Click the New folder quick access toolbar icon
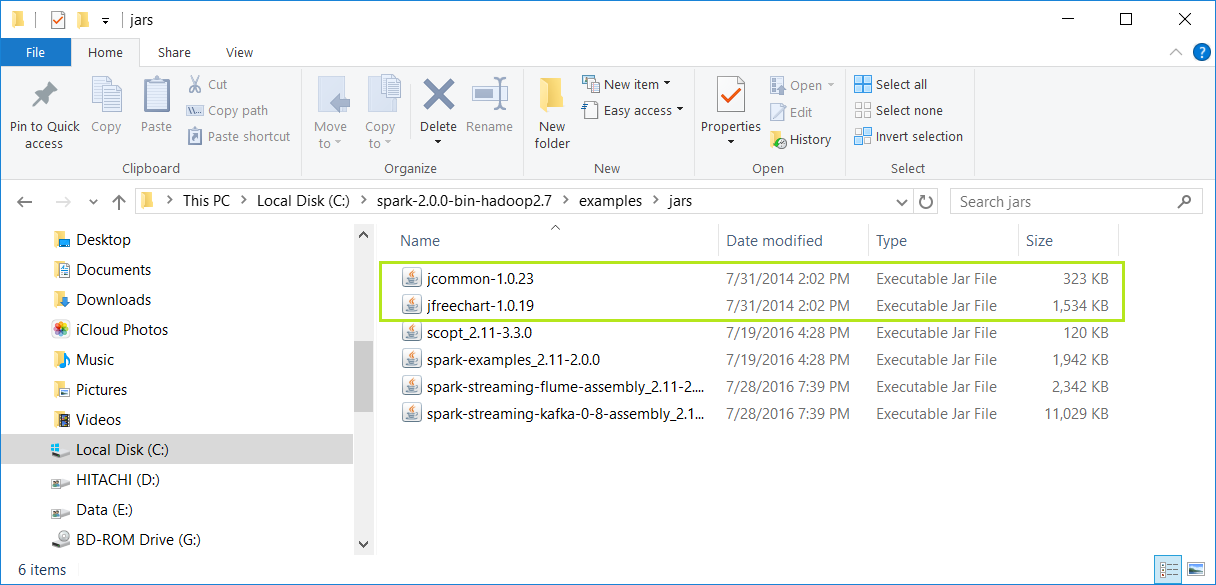 [x=84, y=20]
